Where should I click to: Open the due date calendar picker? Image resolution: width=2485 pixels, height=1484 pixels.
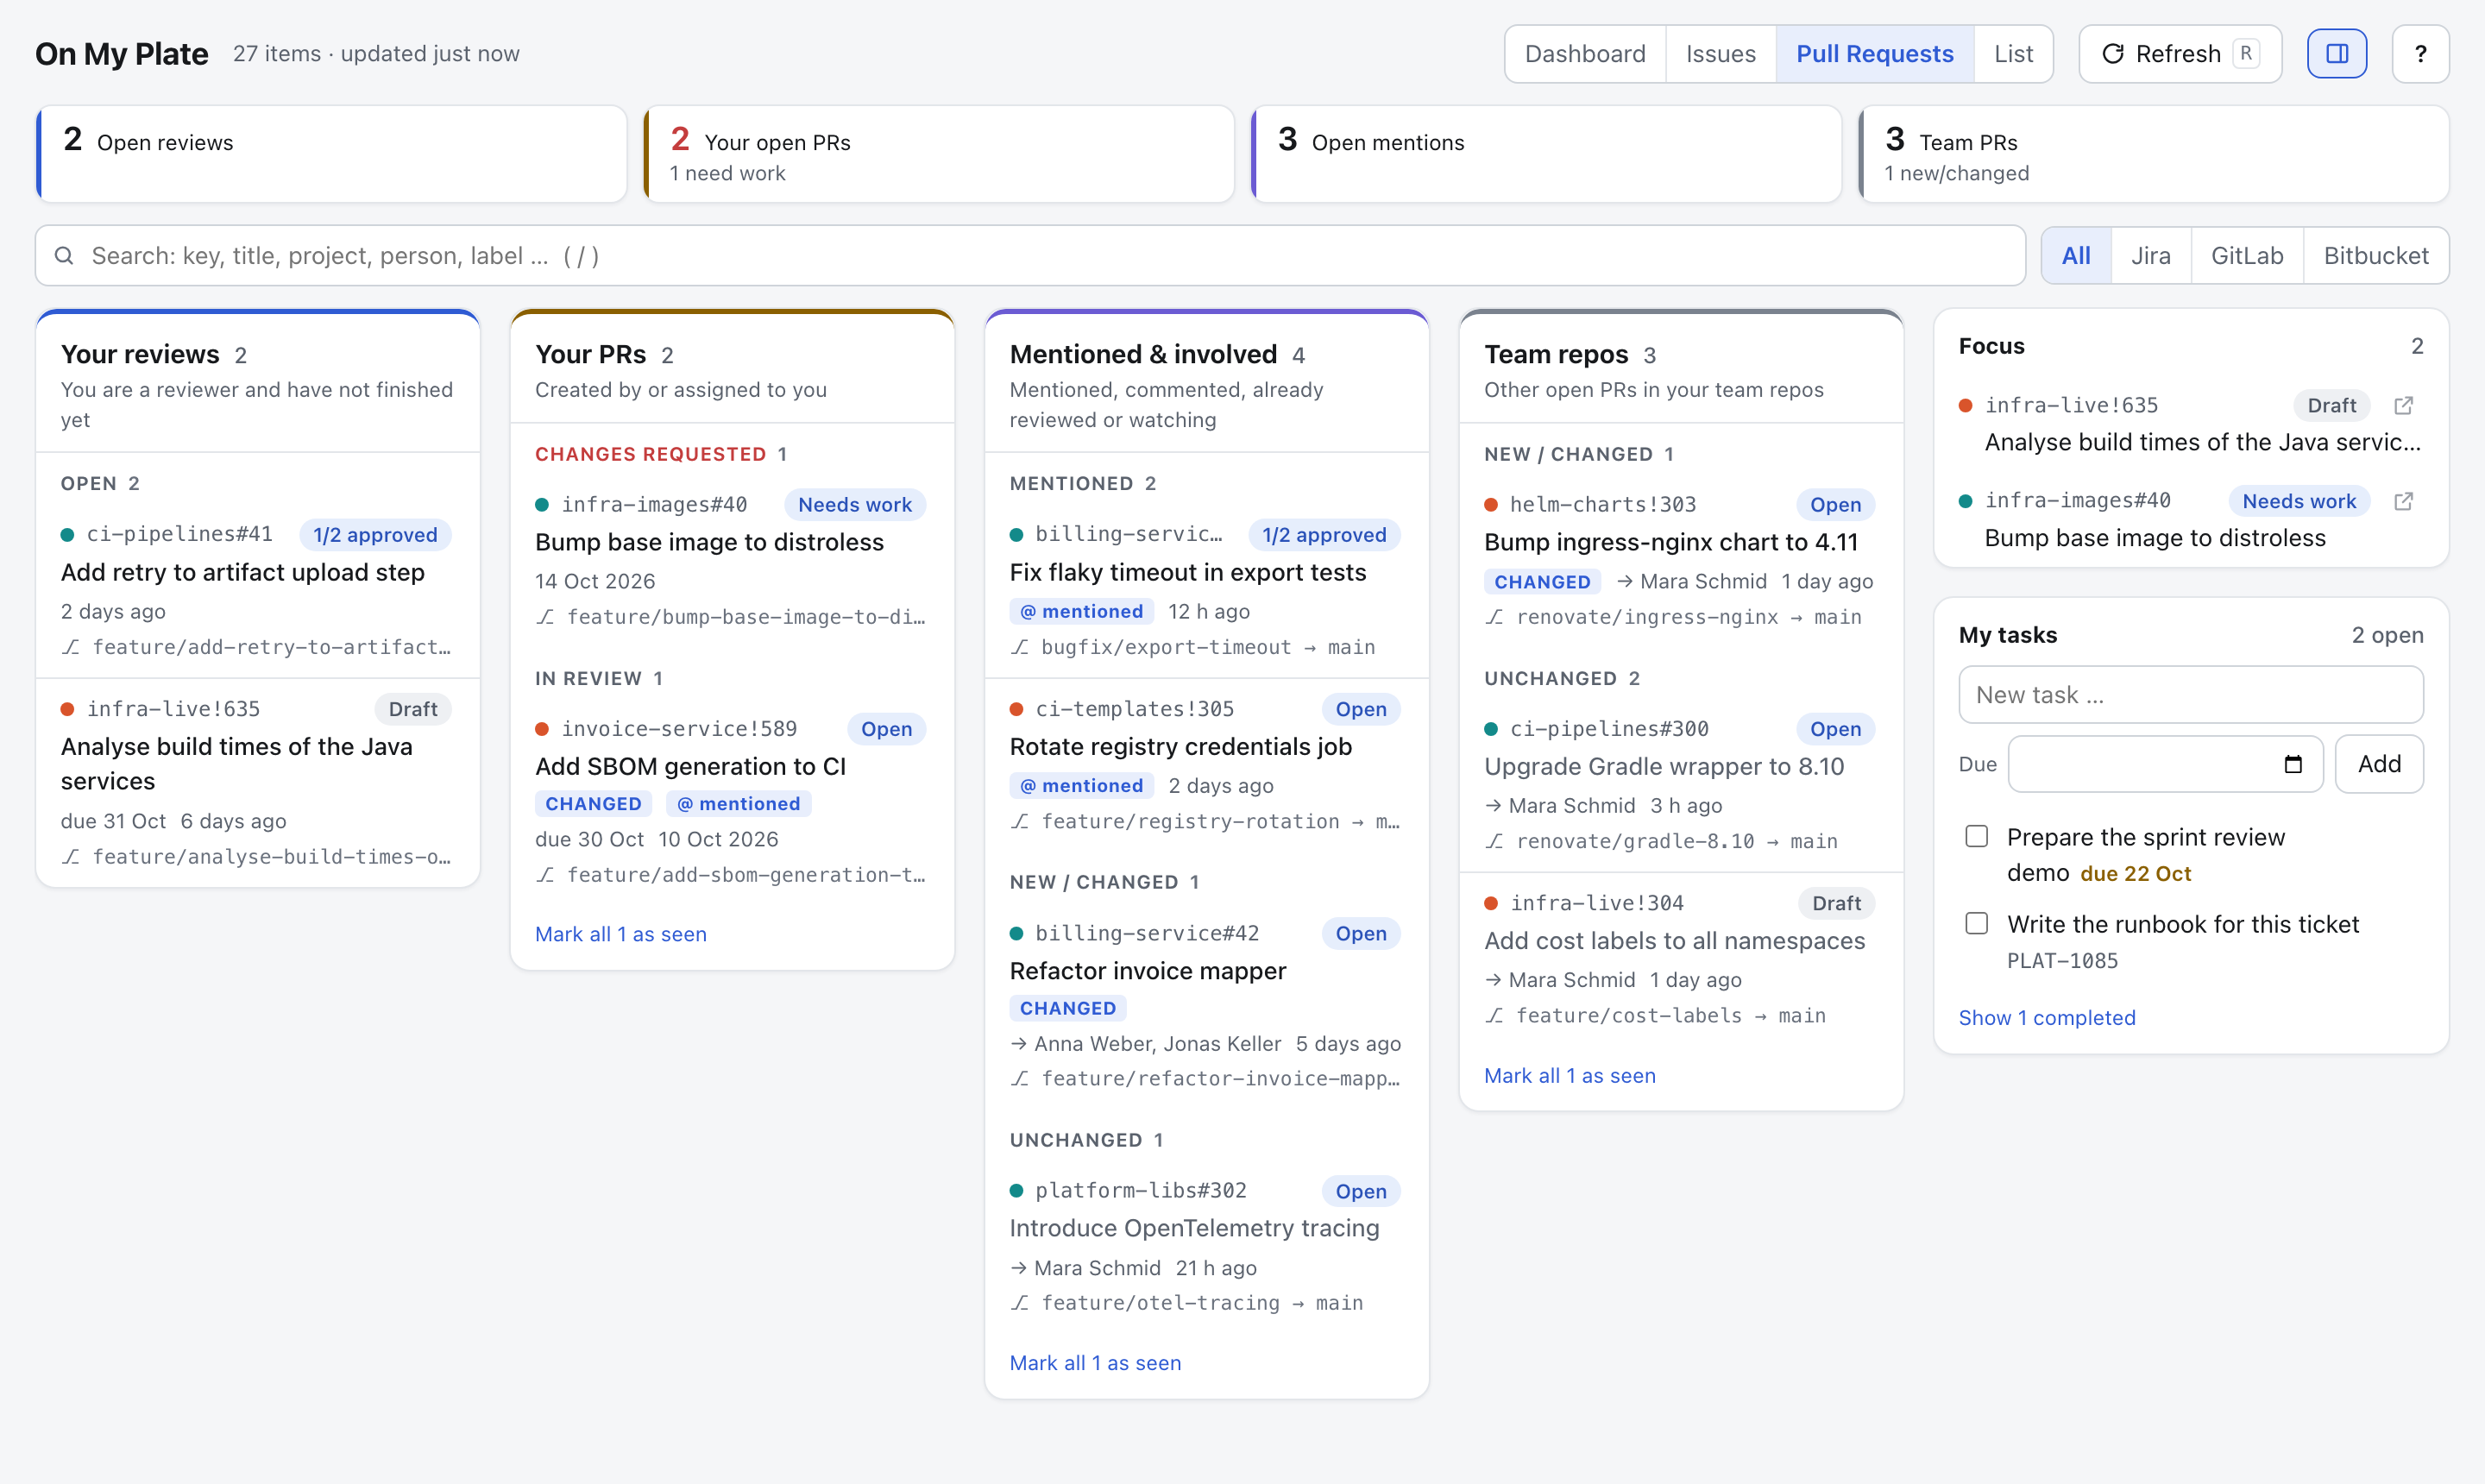pos(2293,764)
